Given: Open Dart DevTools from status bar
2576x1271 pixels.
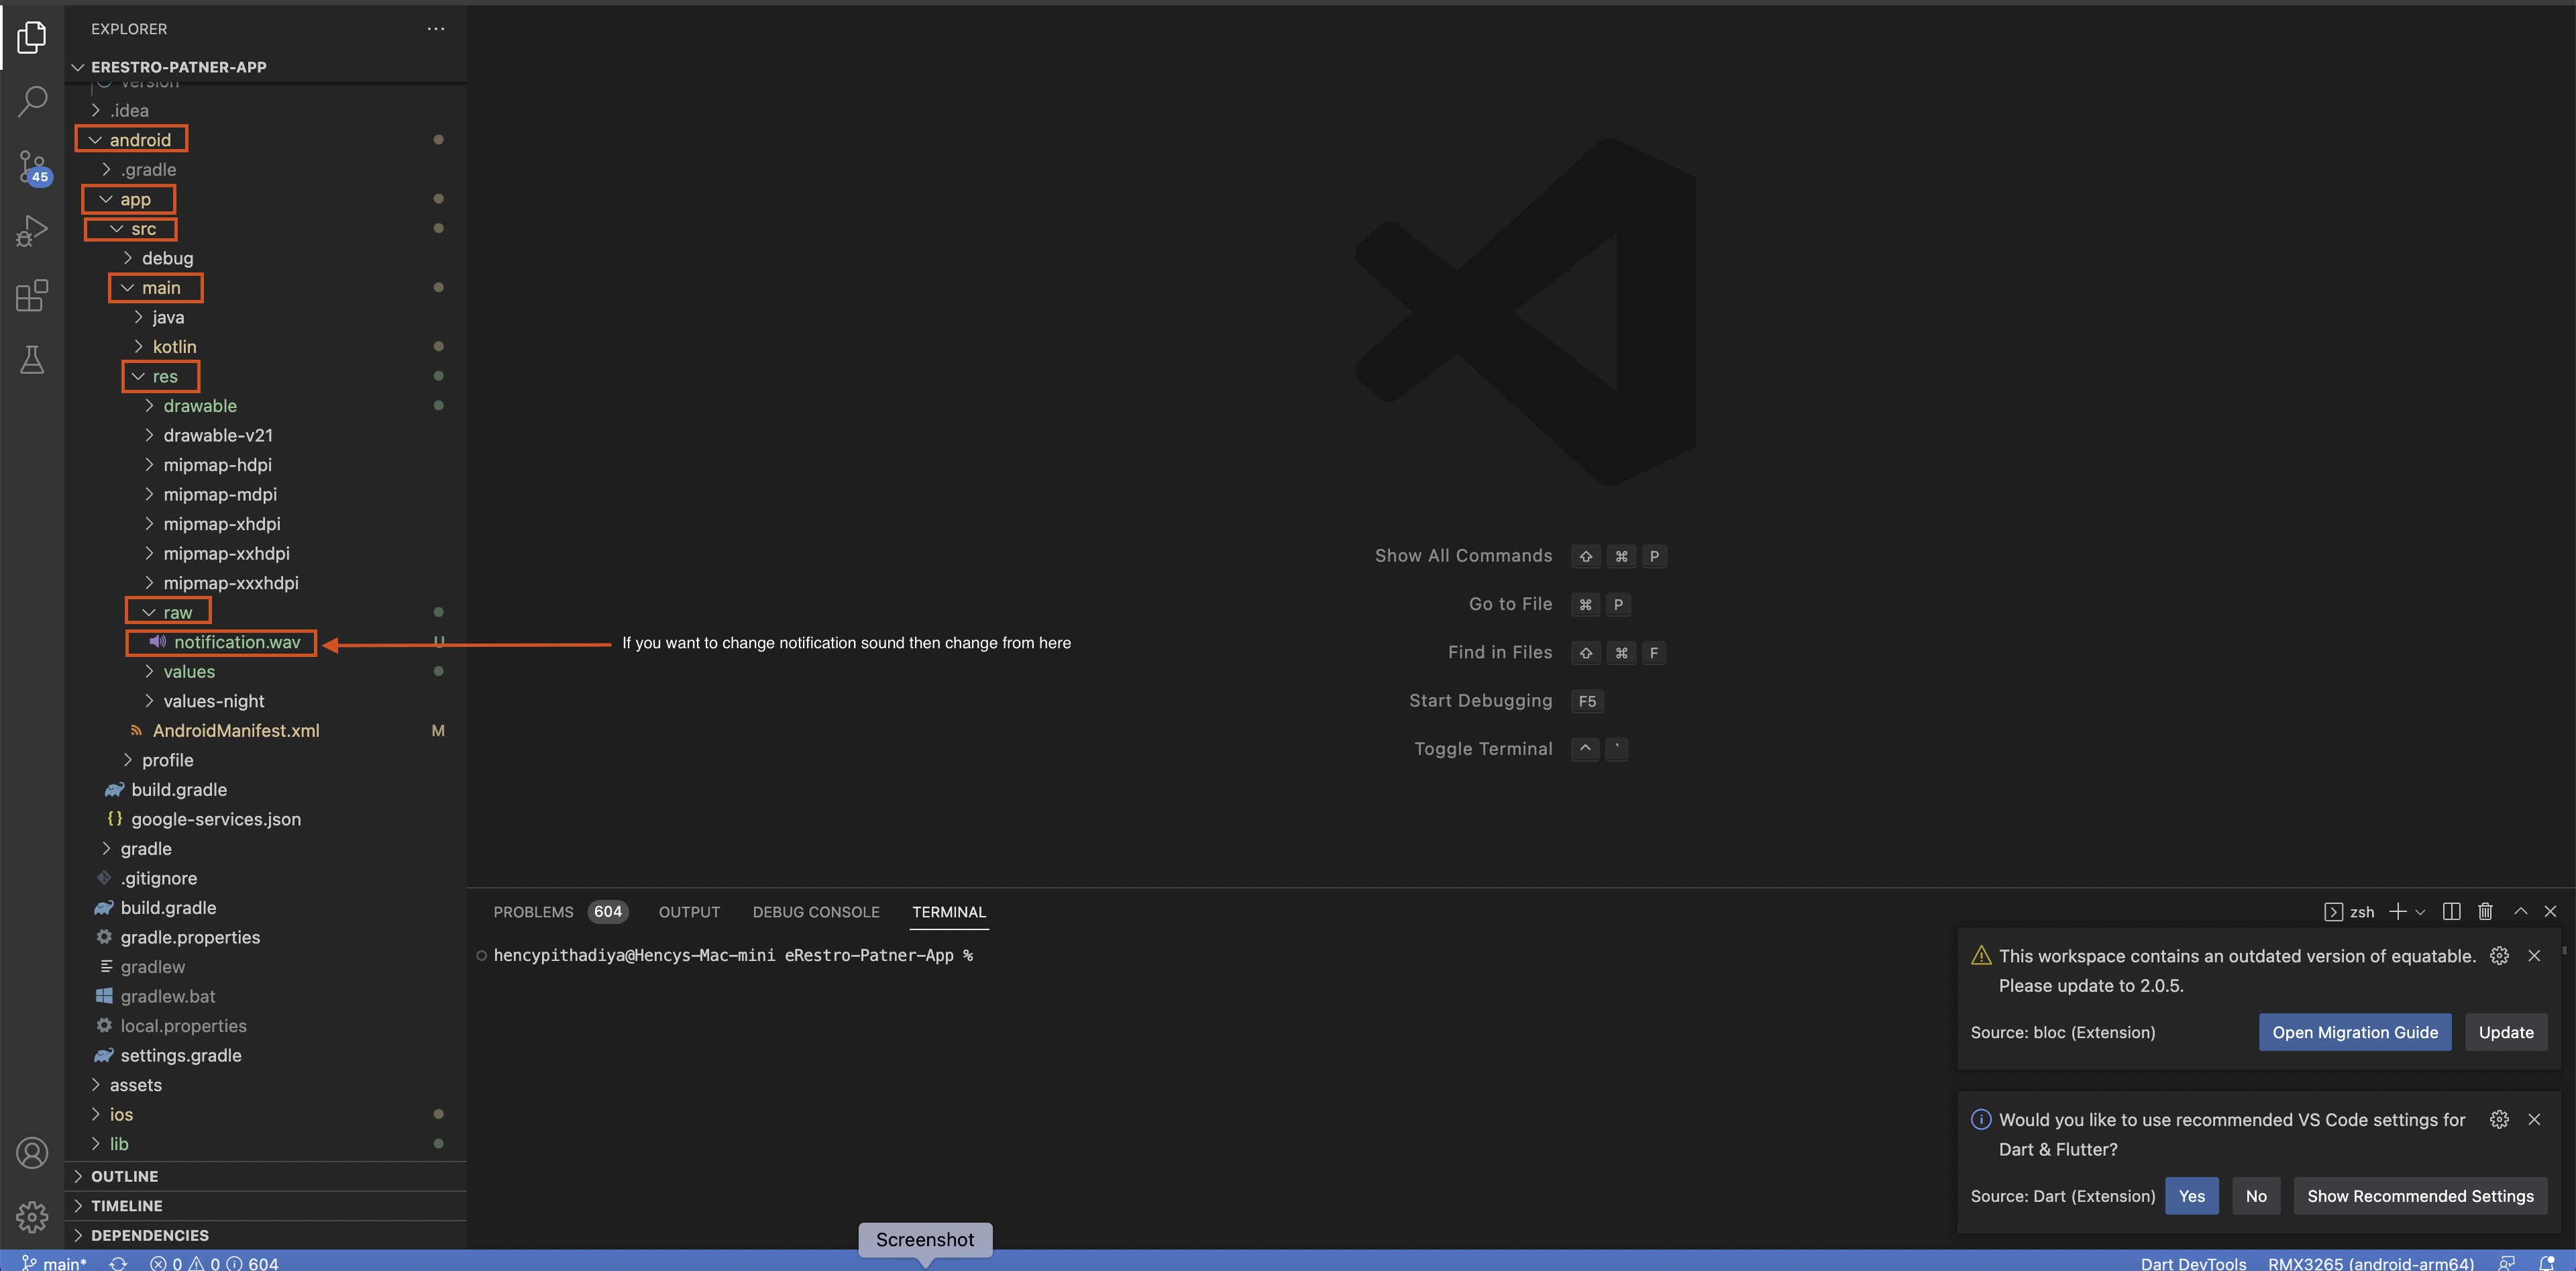Looking at the screenshot, I should 2192,1263.
